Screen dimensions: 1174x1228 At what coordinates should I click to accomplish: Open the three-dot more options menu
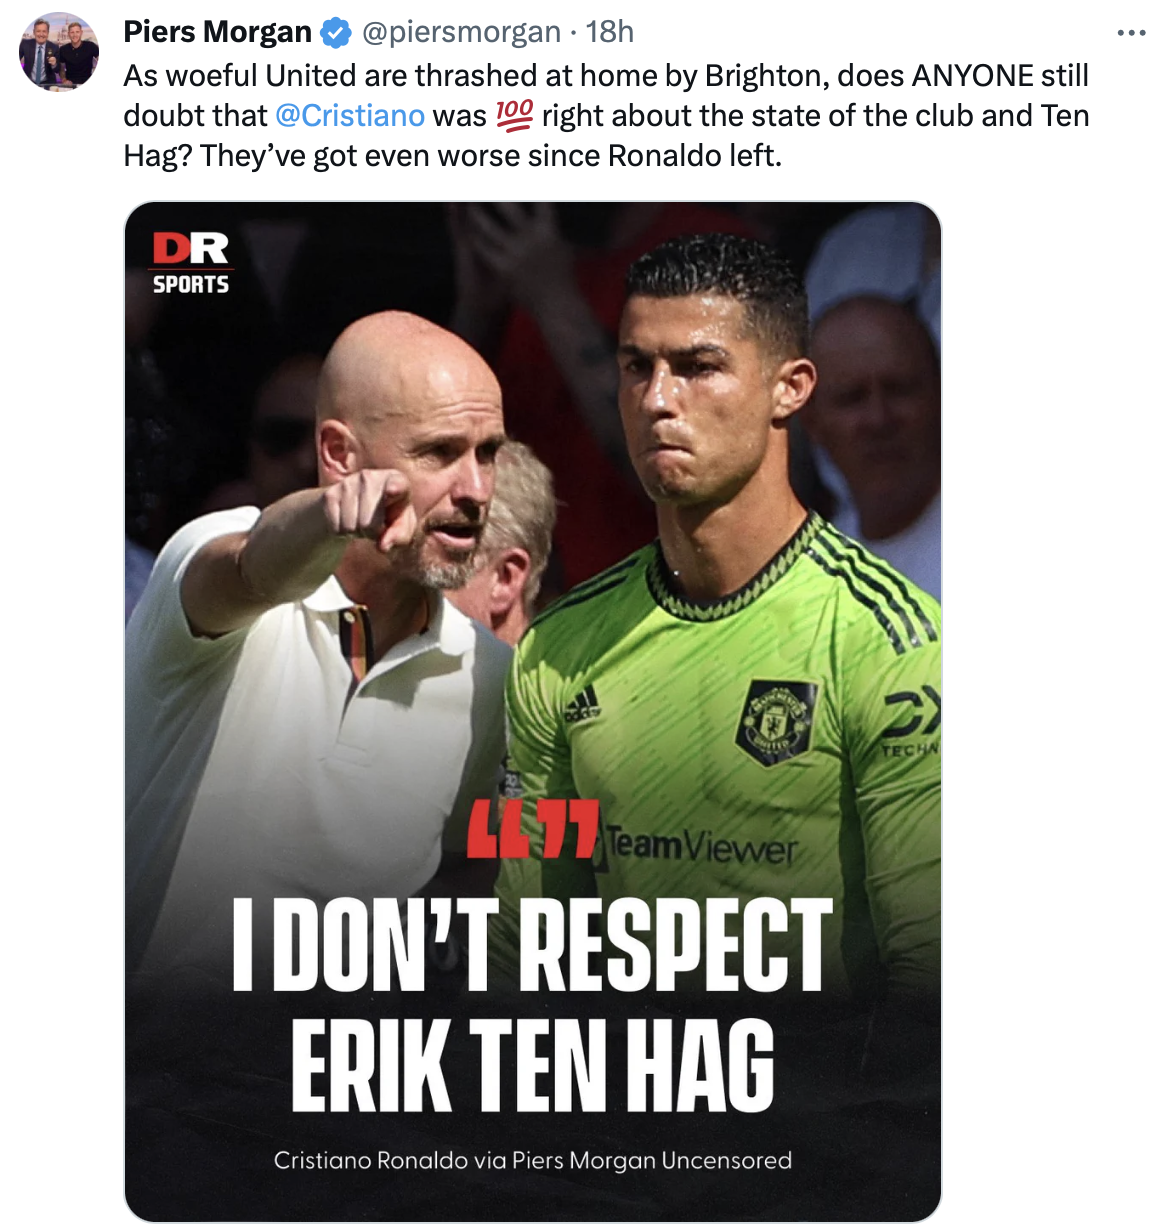click(1131, 33)
